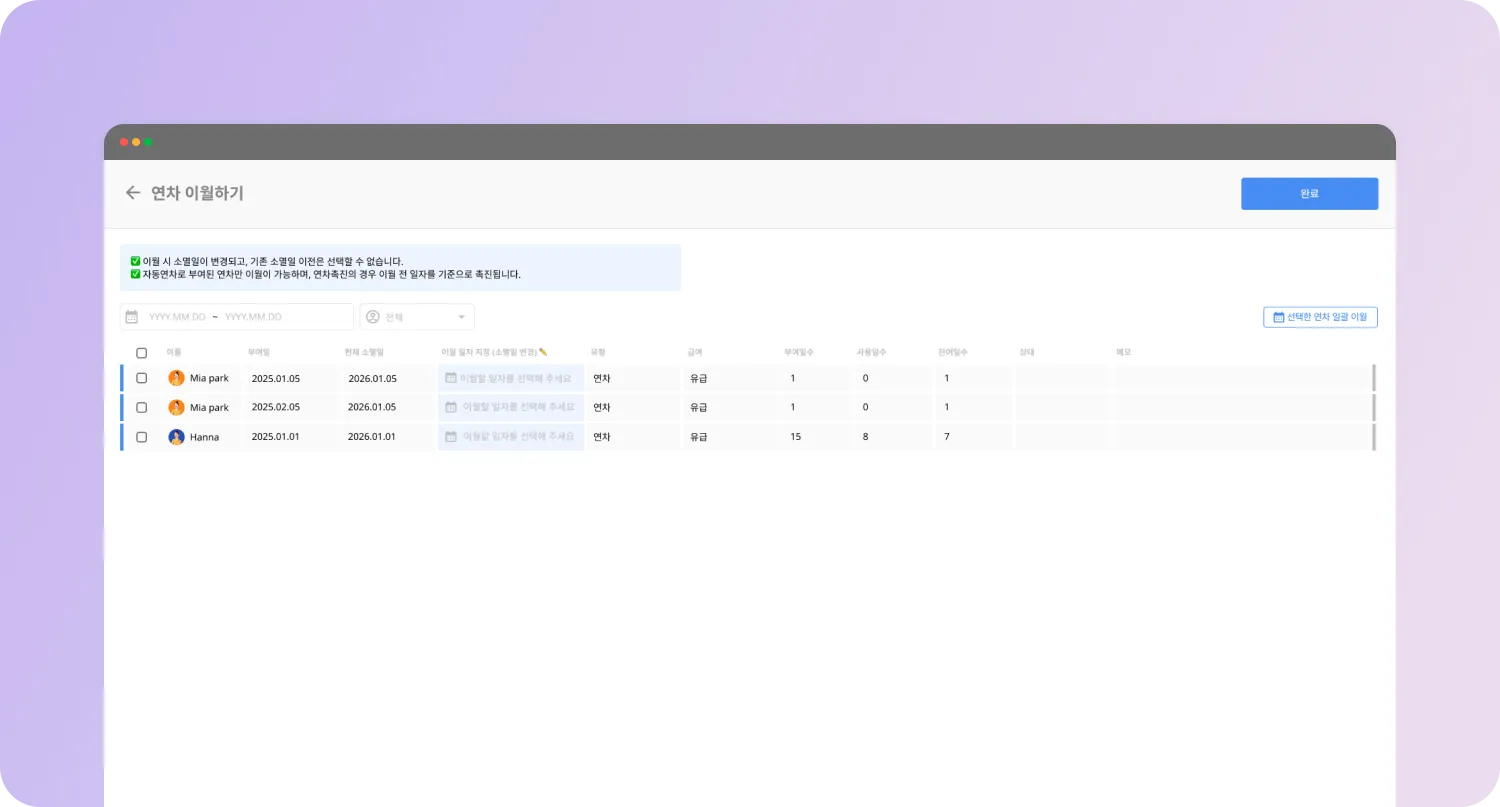Click the 이름 column header
The image size is (1500, 807).
click(x=174, y=352)
